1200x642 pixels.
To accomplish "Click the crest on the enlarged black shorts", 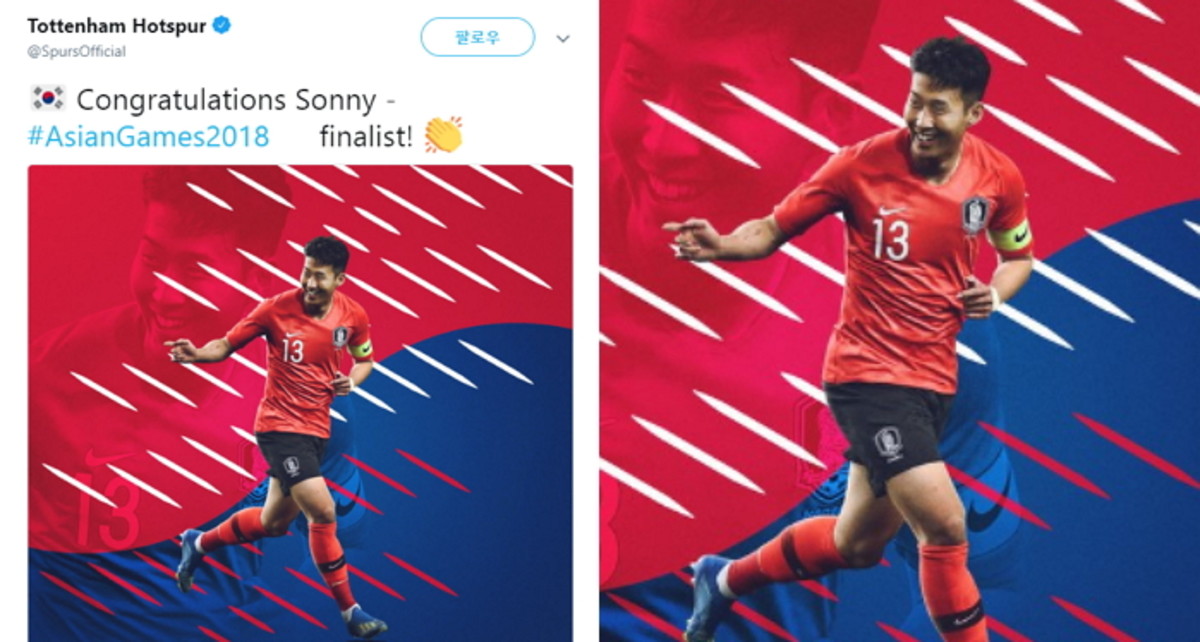I will click(x=888, y=442).
